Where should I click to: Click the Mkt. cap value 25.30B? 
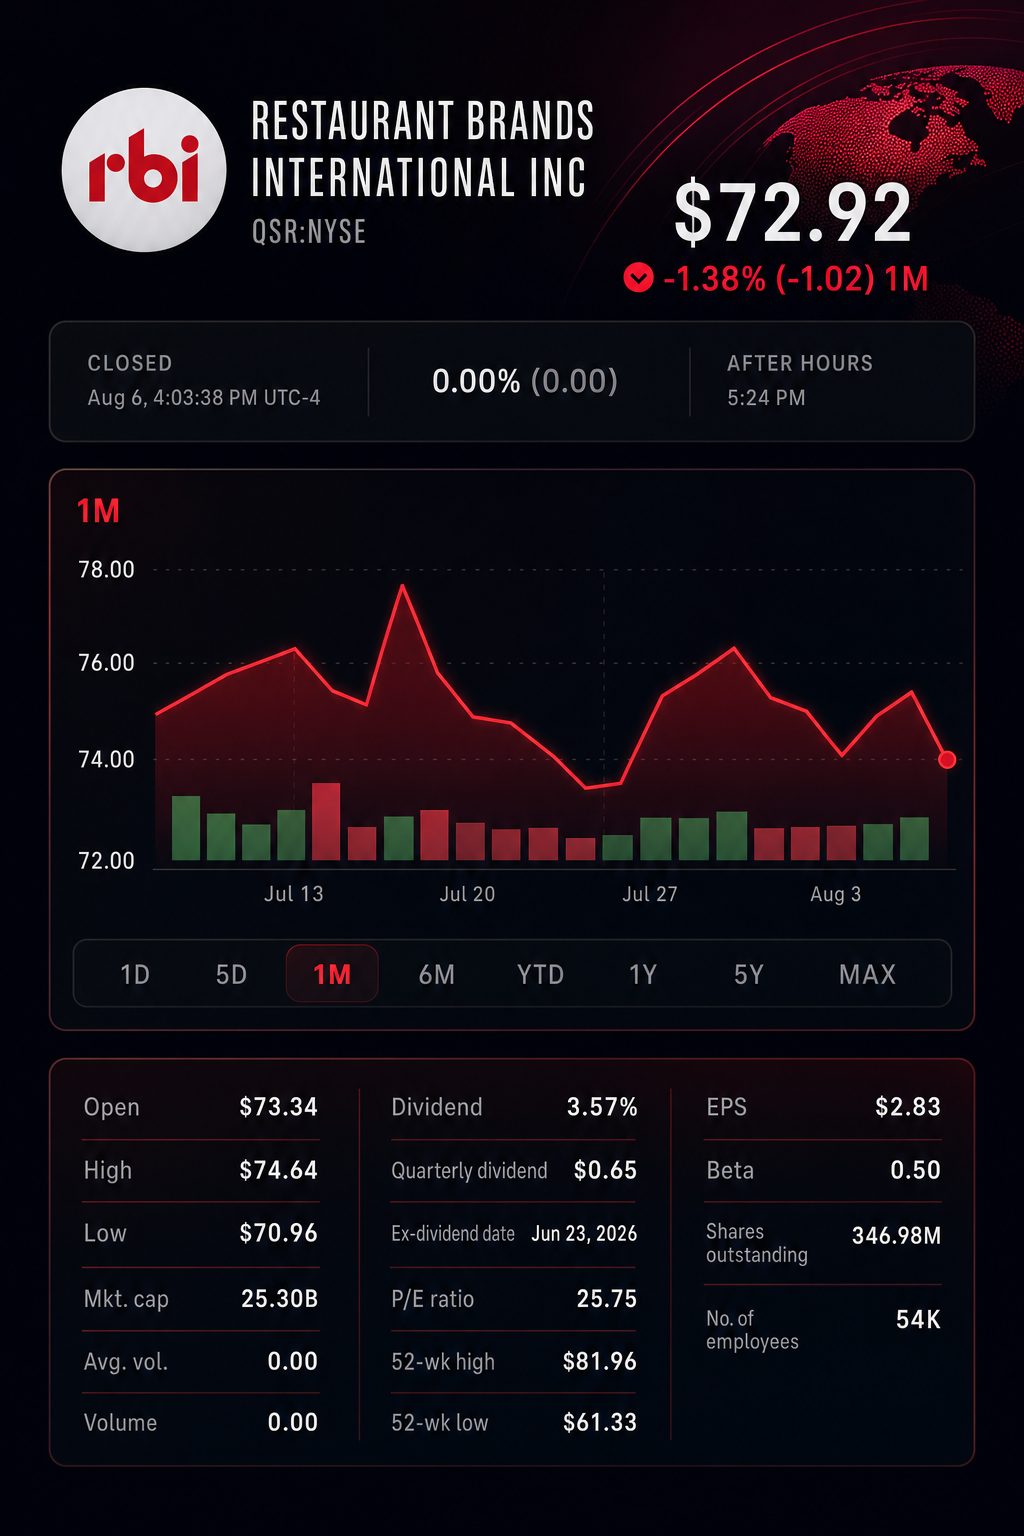pyautogui.click(x=280, y=1299)
